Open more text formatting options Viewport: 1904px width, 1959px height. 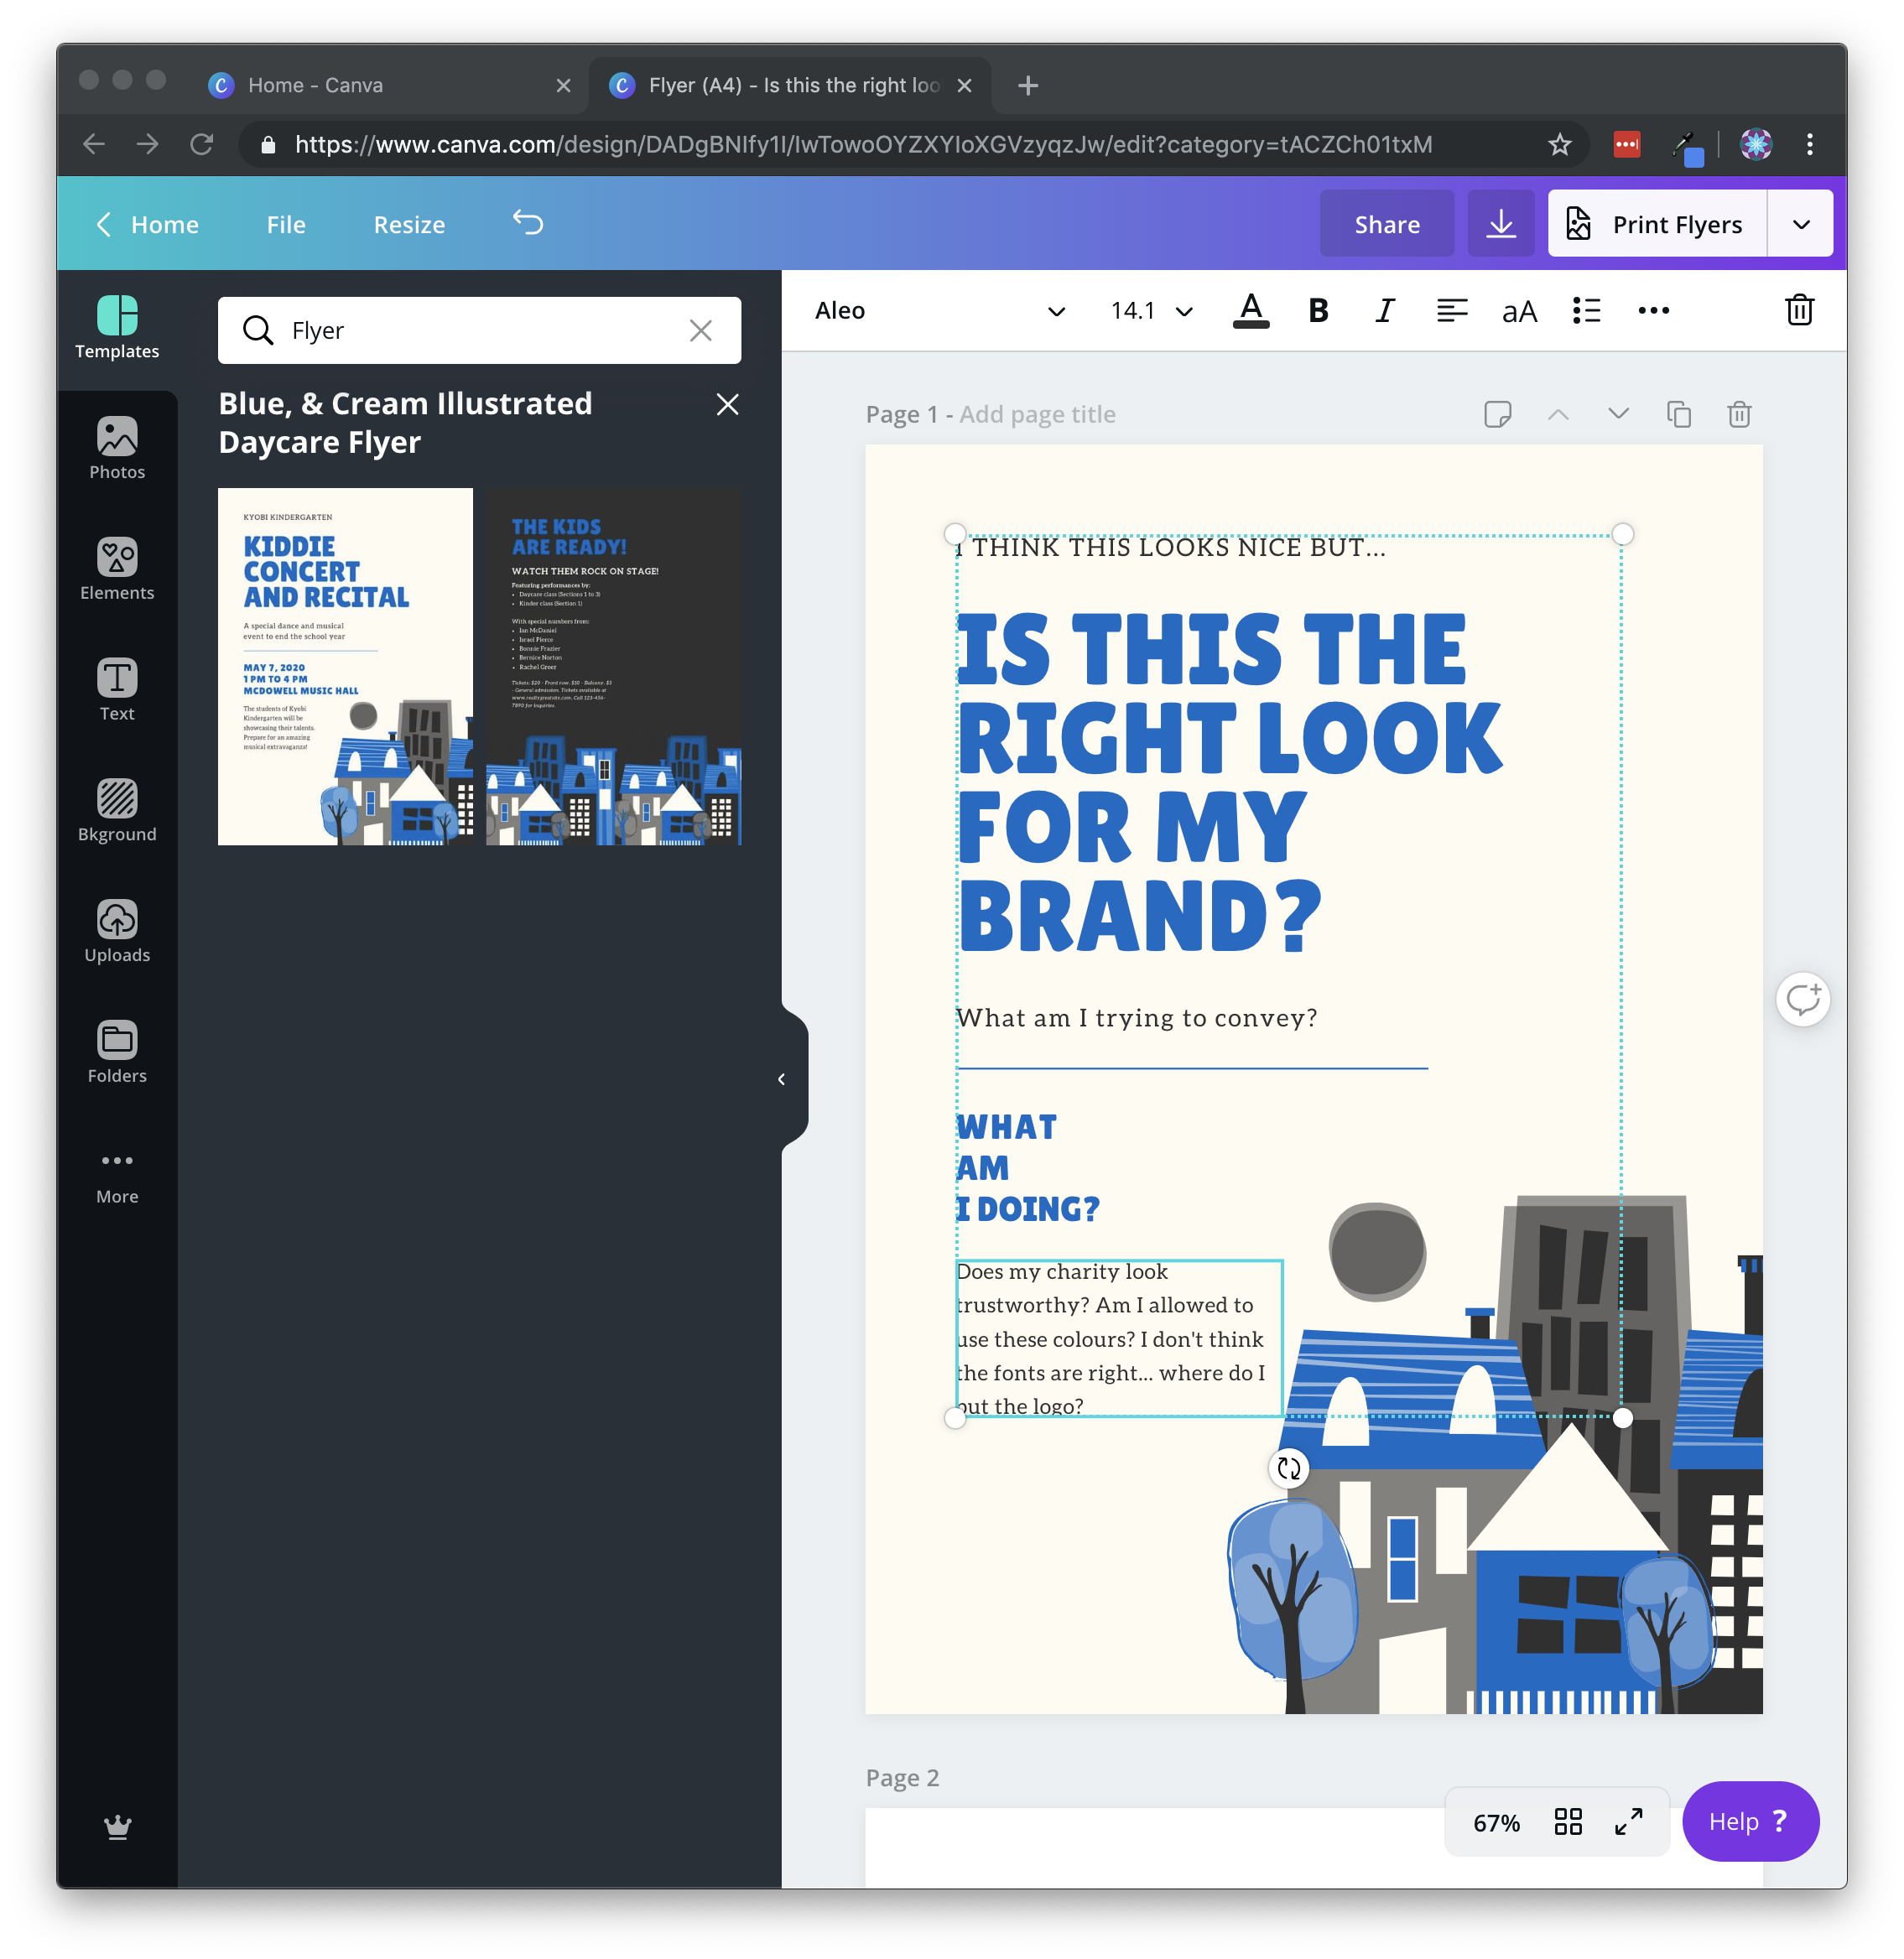coord(1653,311)
